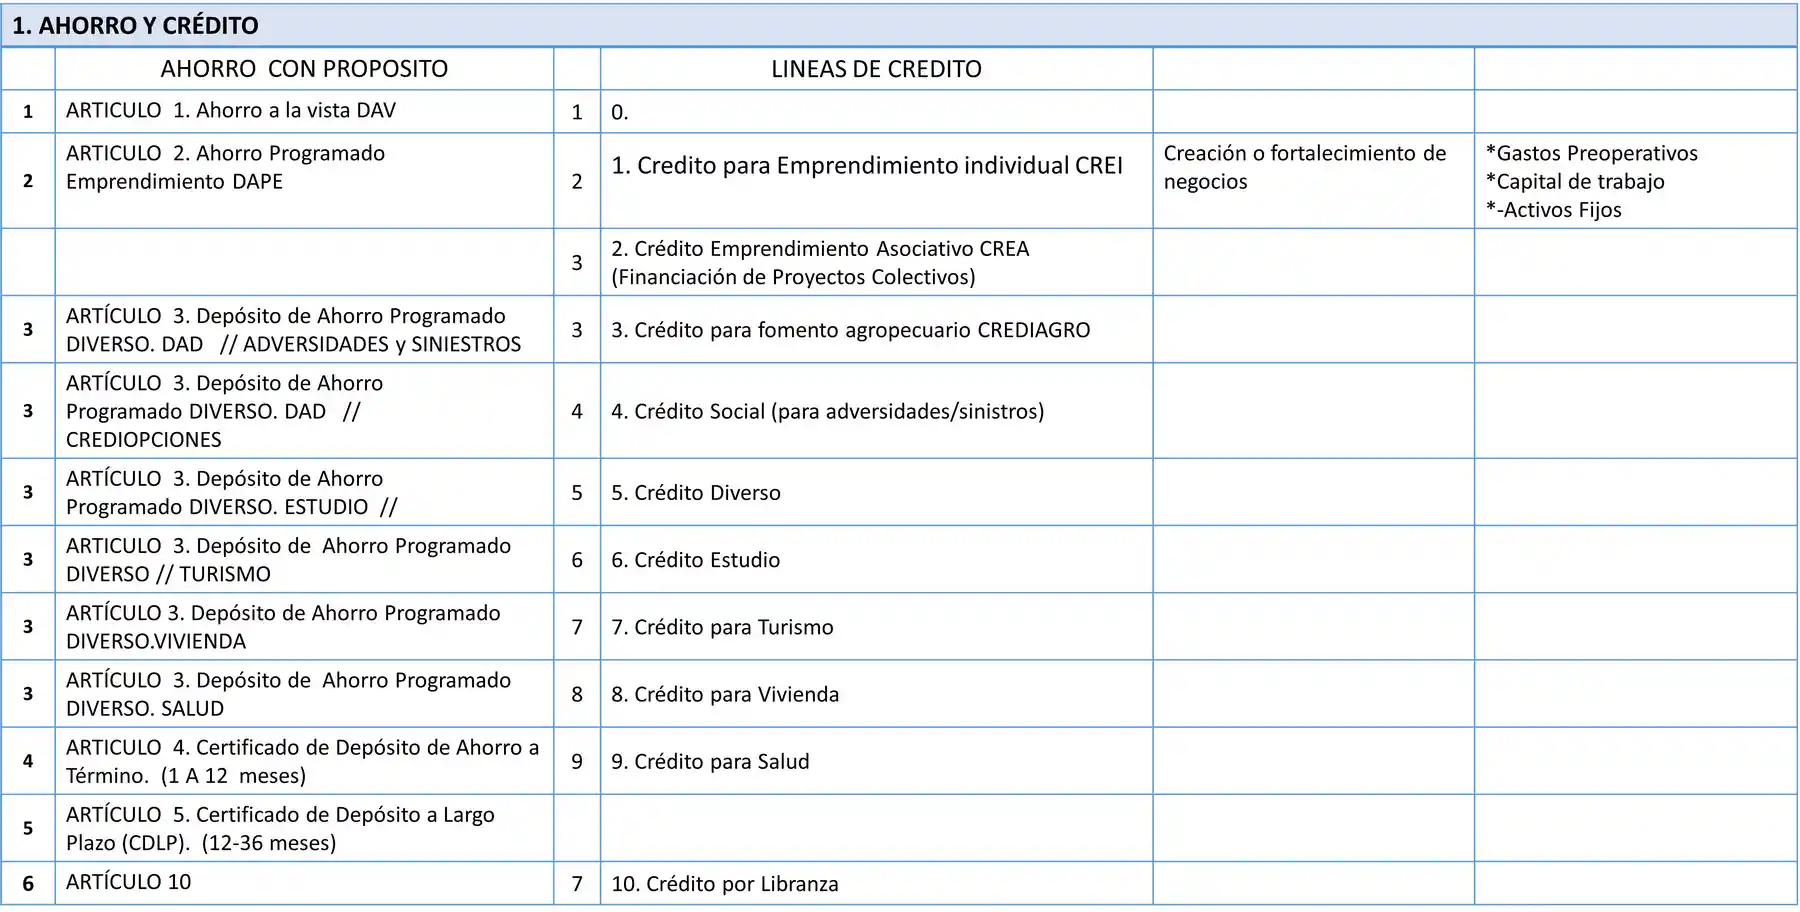Click index number '6' beside ARTÍCULO 10
This screenshot has height=912, width=1800.
coord(28,883)
